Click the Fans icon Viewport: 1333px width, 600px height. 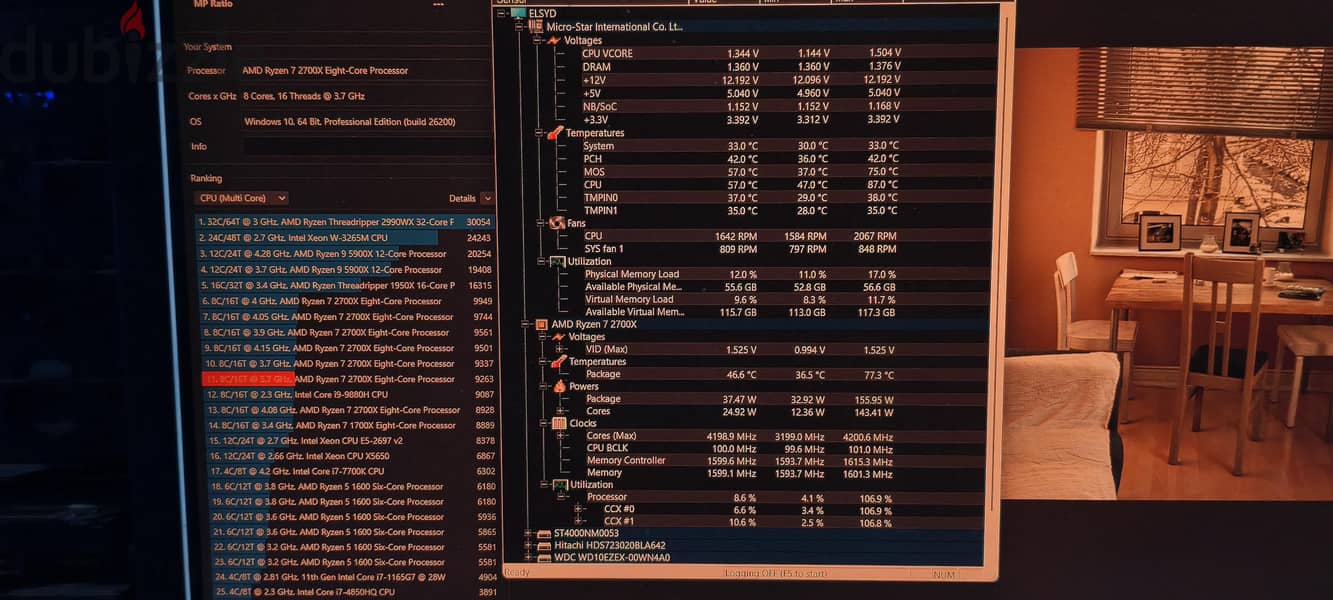pyautogui.click(x=557, y=223)
